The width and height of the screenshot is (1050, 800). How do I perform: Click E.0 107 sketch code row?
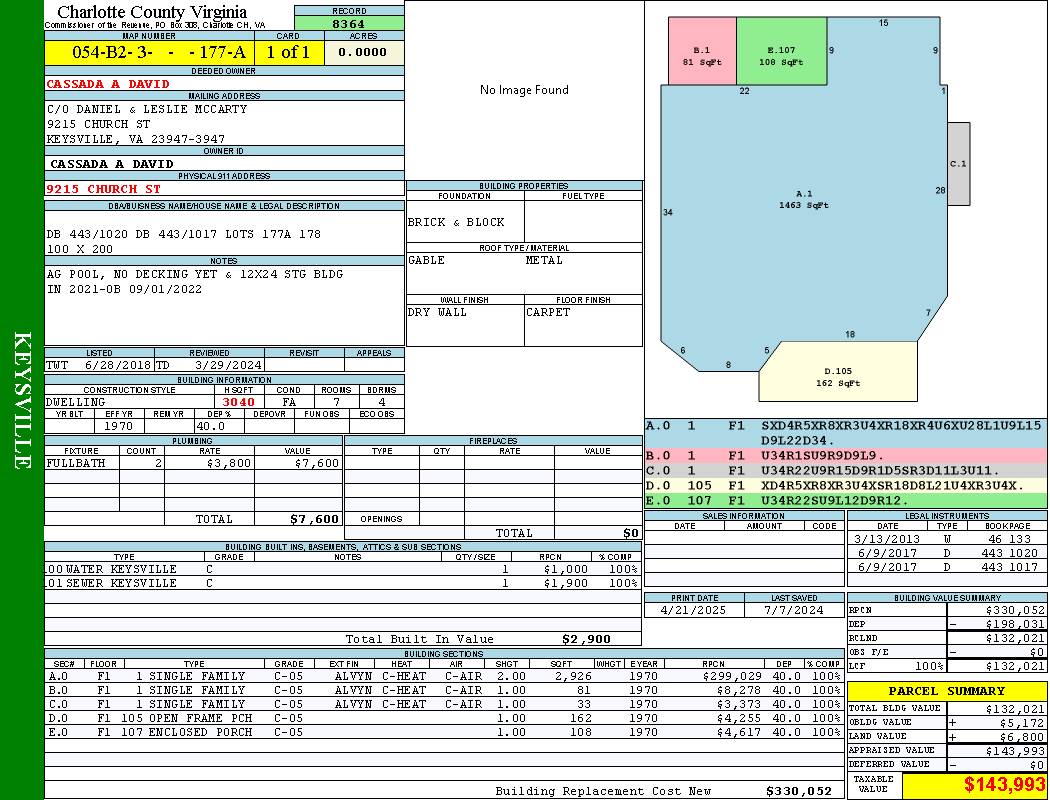tap(846, 501)
